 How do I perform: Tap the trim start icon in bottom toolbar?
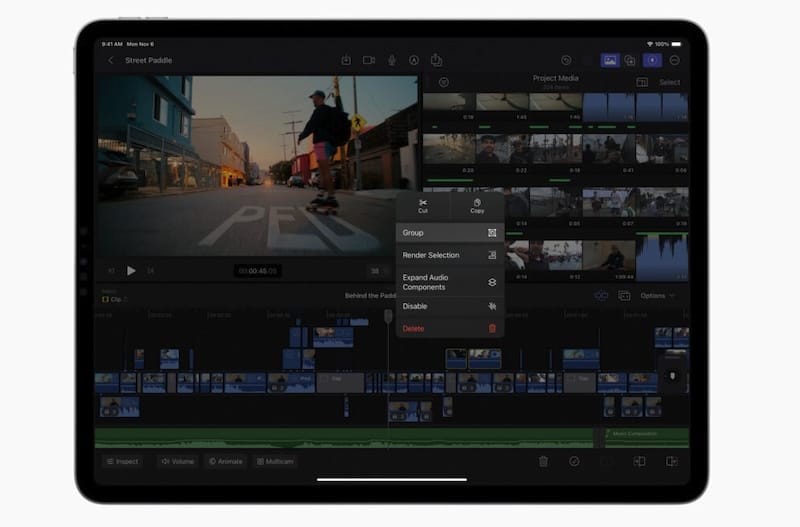tap(639, 461)
